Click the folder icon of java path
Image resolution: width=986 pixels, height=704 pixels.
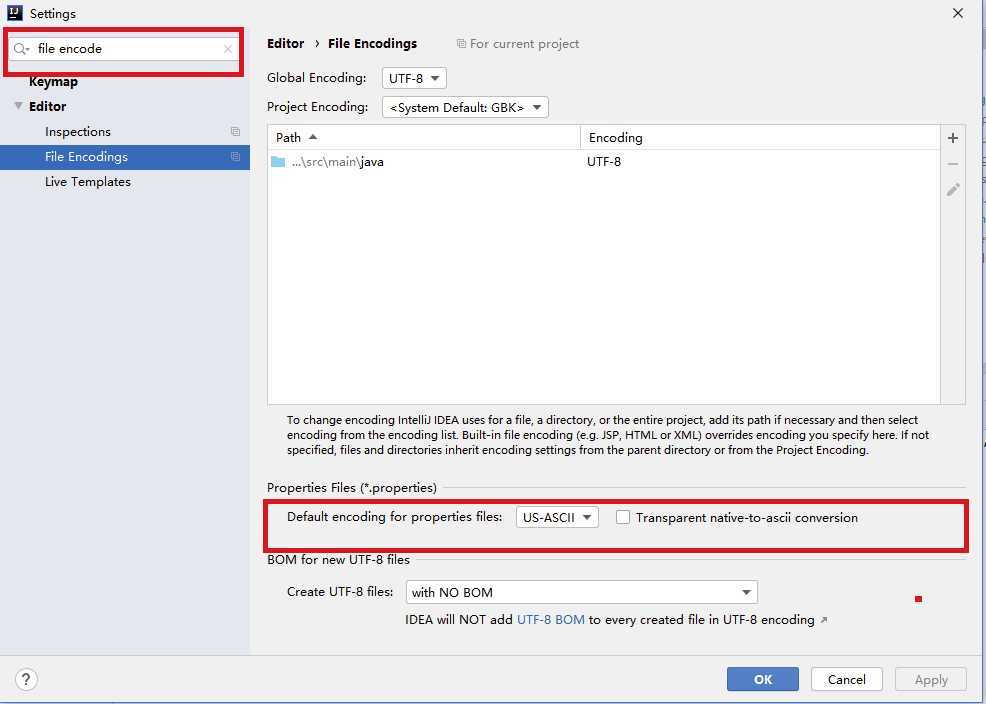(278, 162)
